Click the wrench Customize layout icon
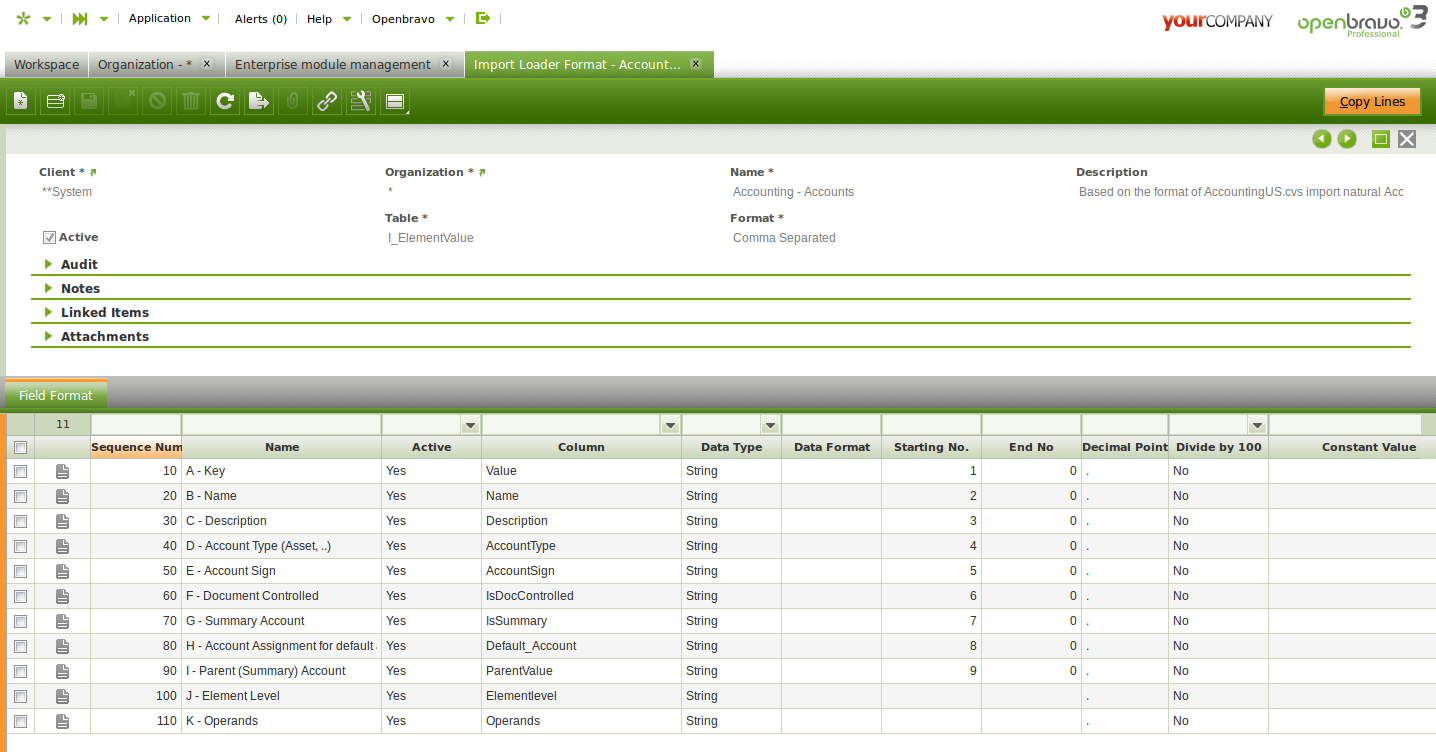 pyautogui.click(x=361, y=101)
